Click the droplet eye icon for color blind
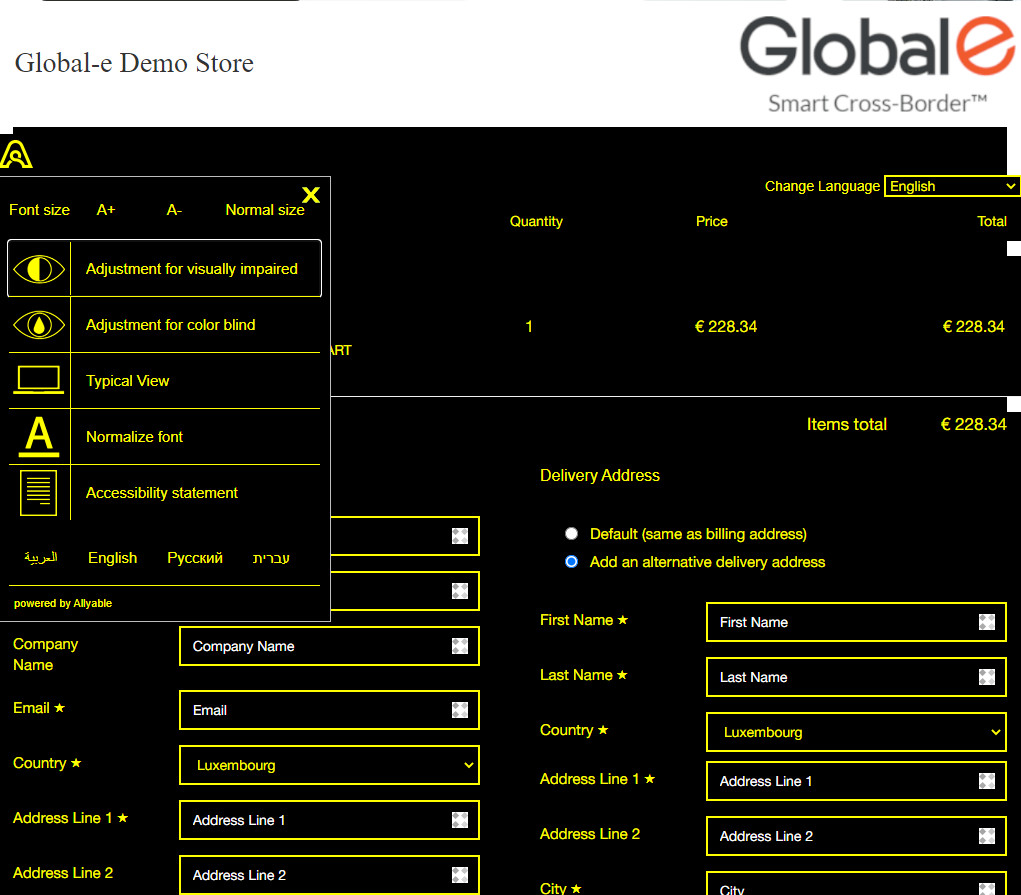 (x=38, y=325)
